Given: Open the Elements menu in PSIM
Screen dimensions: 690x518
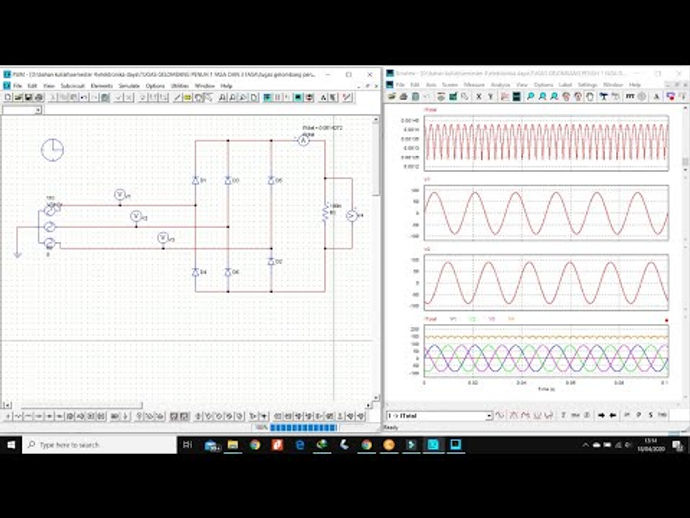Looking at the screenshot, I should point(102,86).
